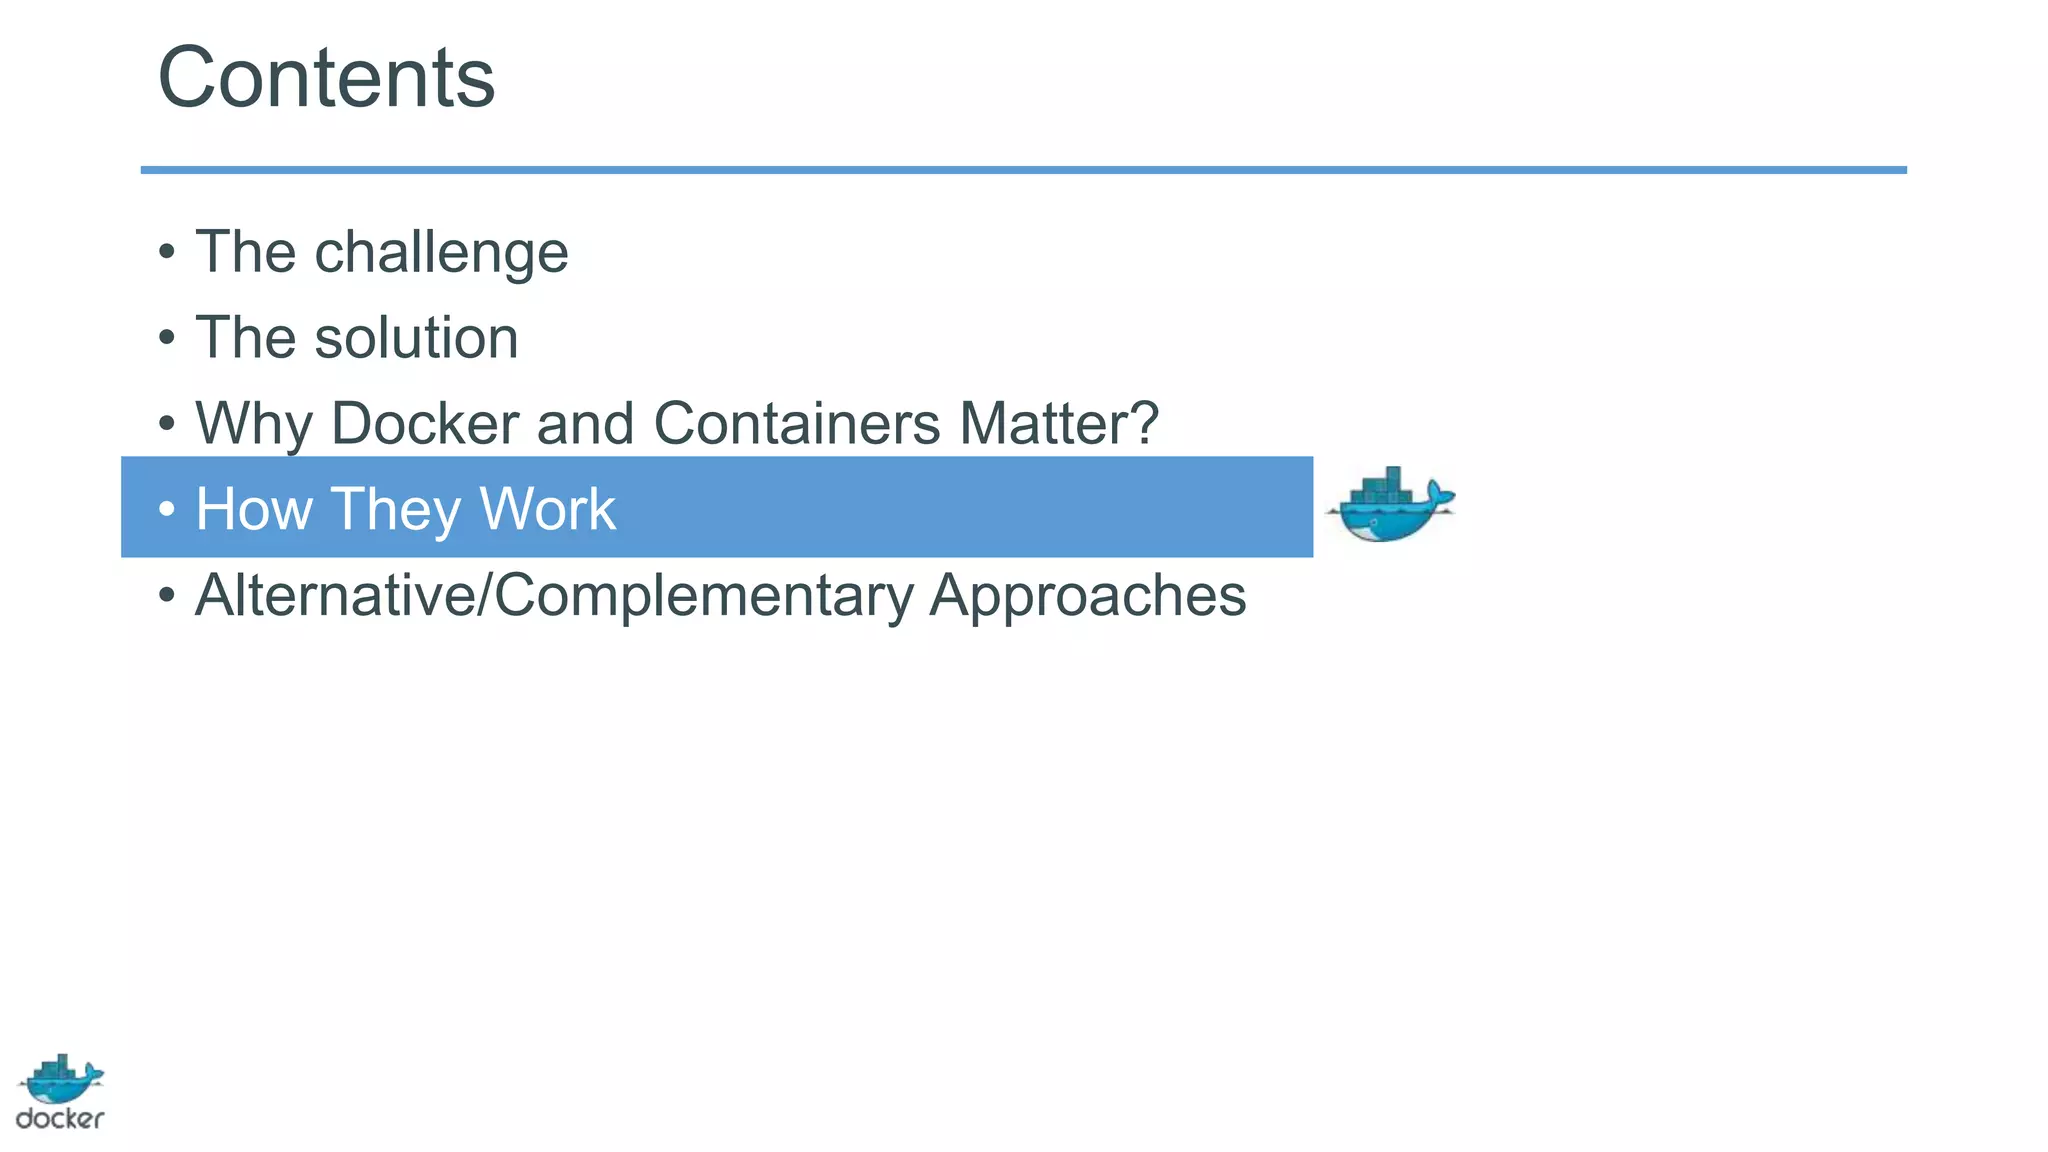Click the word Containers in third bullet
Image resolution: width=2048 pixels, height=1152 pixels.
point(797,423)
